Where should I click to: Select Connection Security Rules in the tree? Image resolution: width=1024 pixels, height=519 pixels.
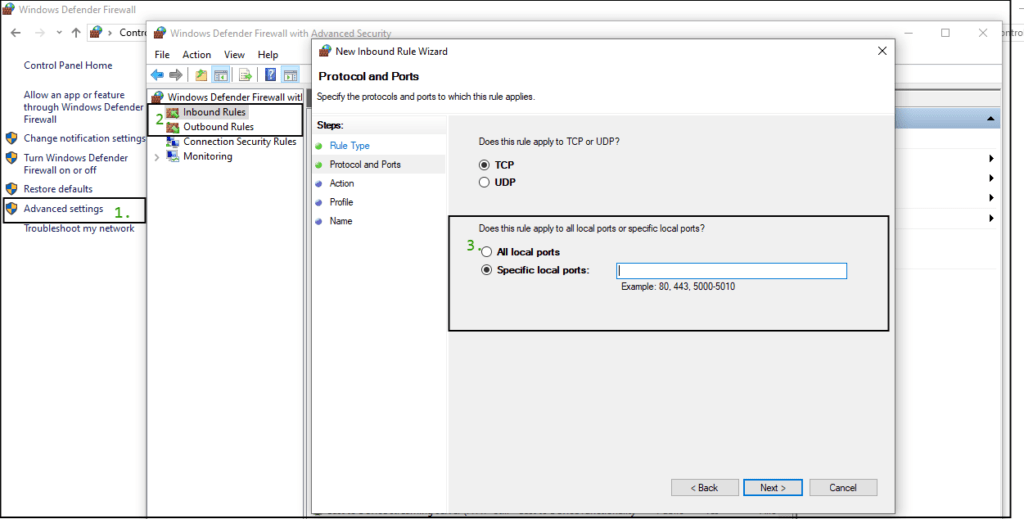pyautogui.click(x=240, y=142)
